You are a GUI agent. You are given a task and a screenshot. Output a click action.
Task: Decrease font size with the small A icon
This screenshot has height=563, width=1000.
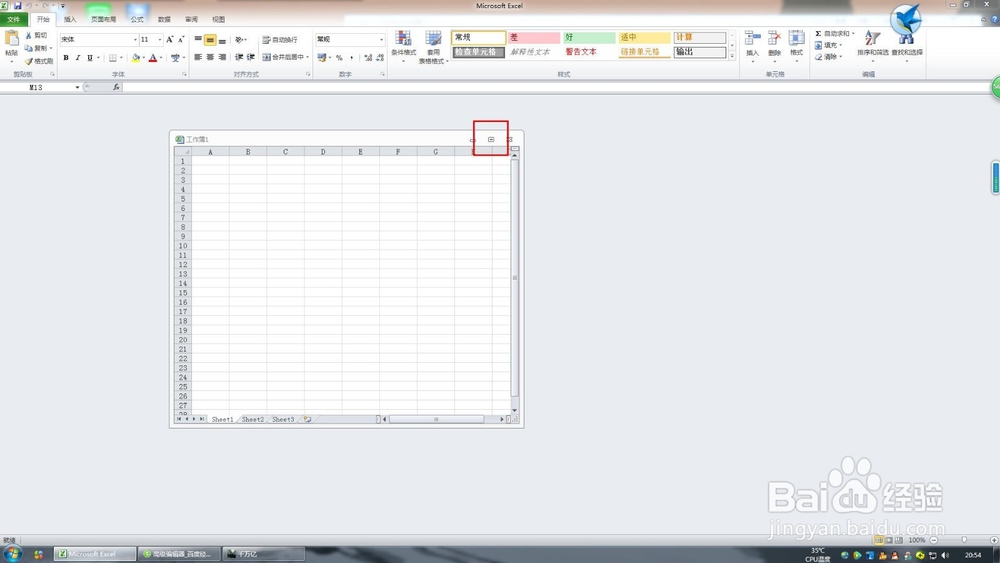[181, 40]
